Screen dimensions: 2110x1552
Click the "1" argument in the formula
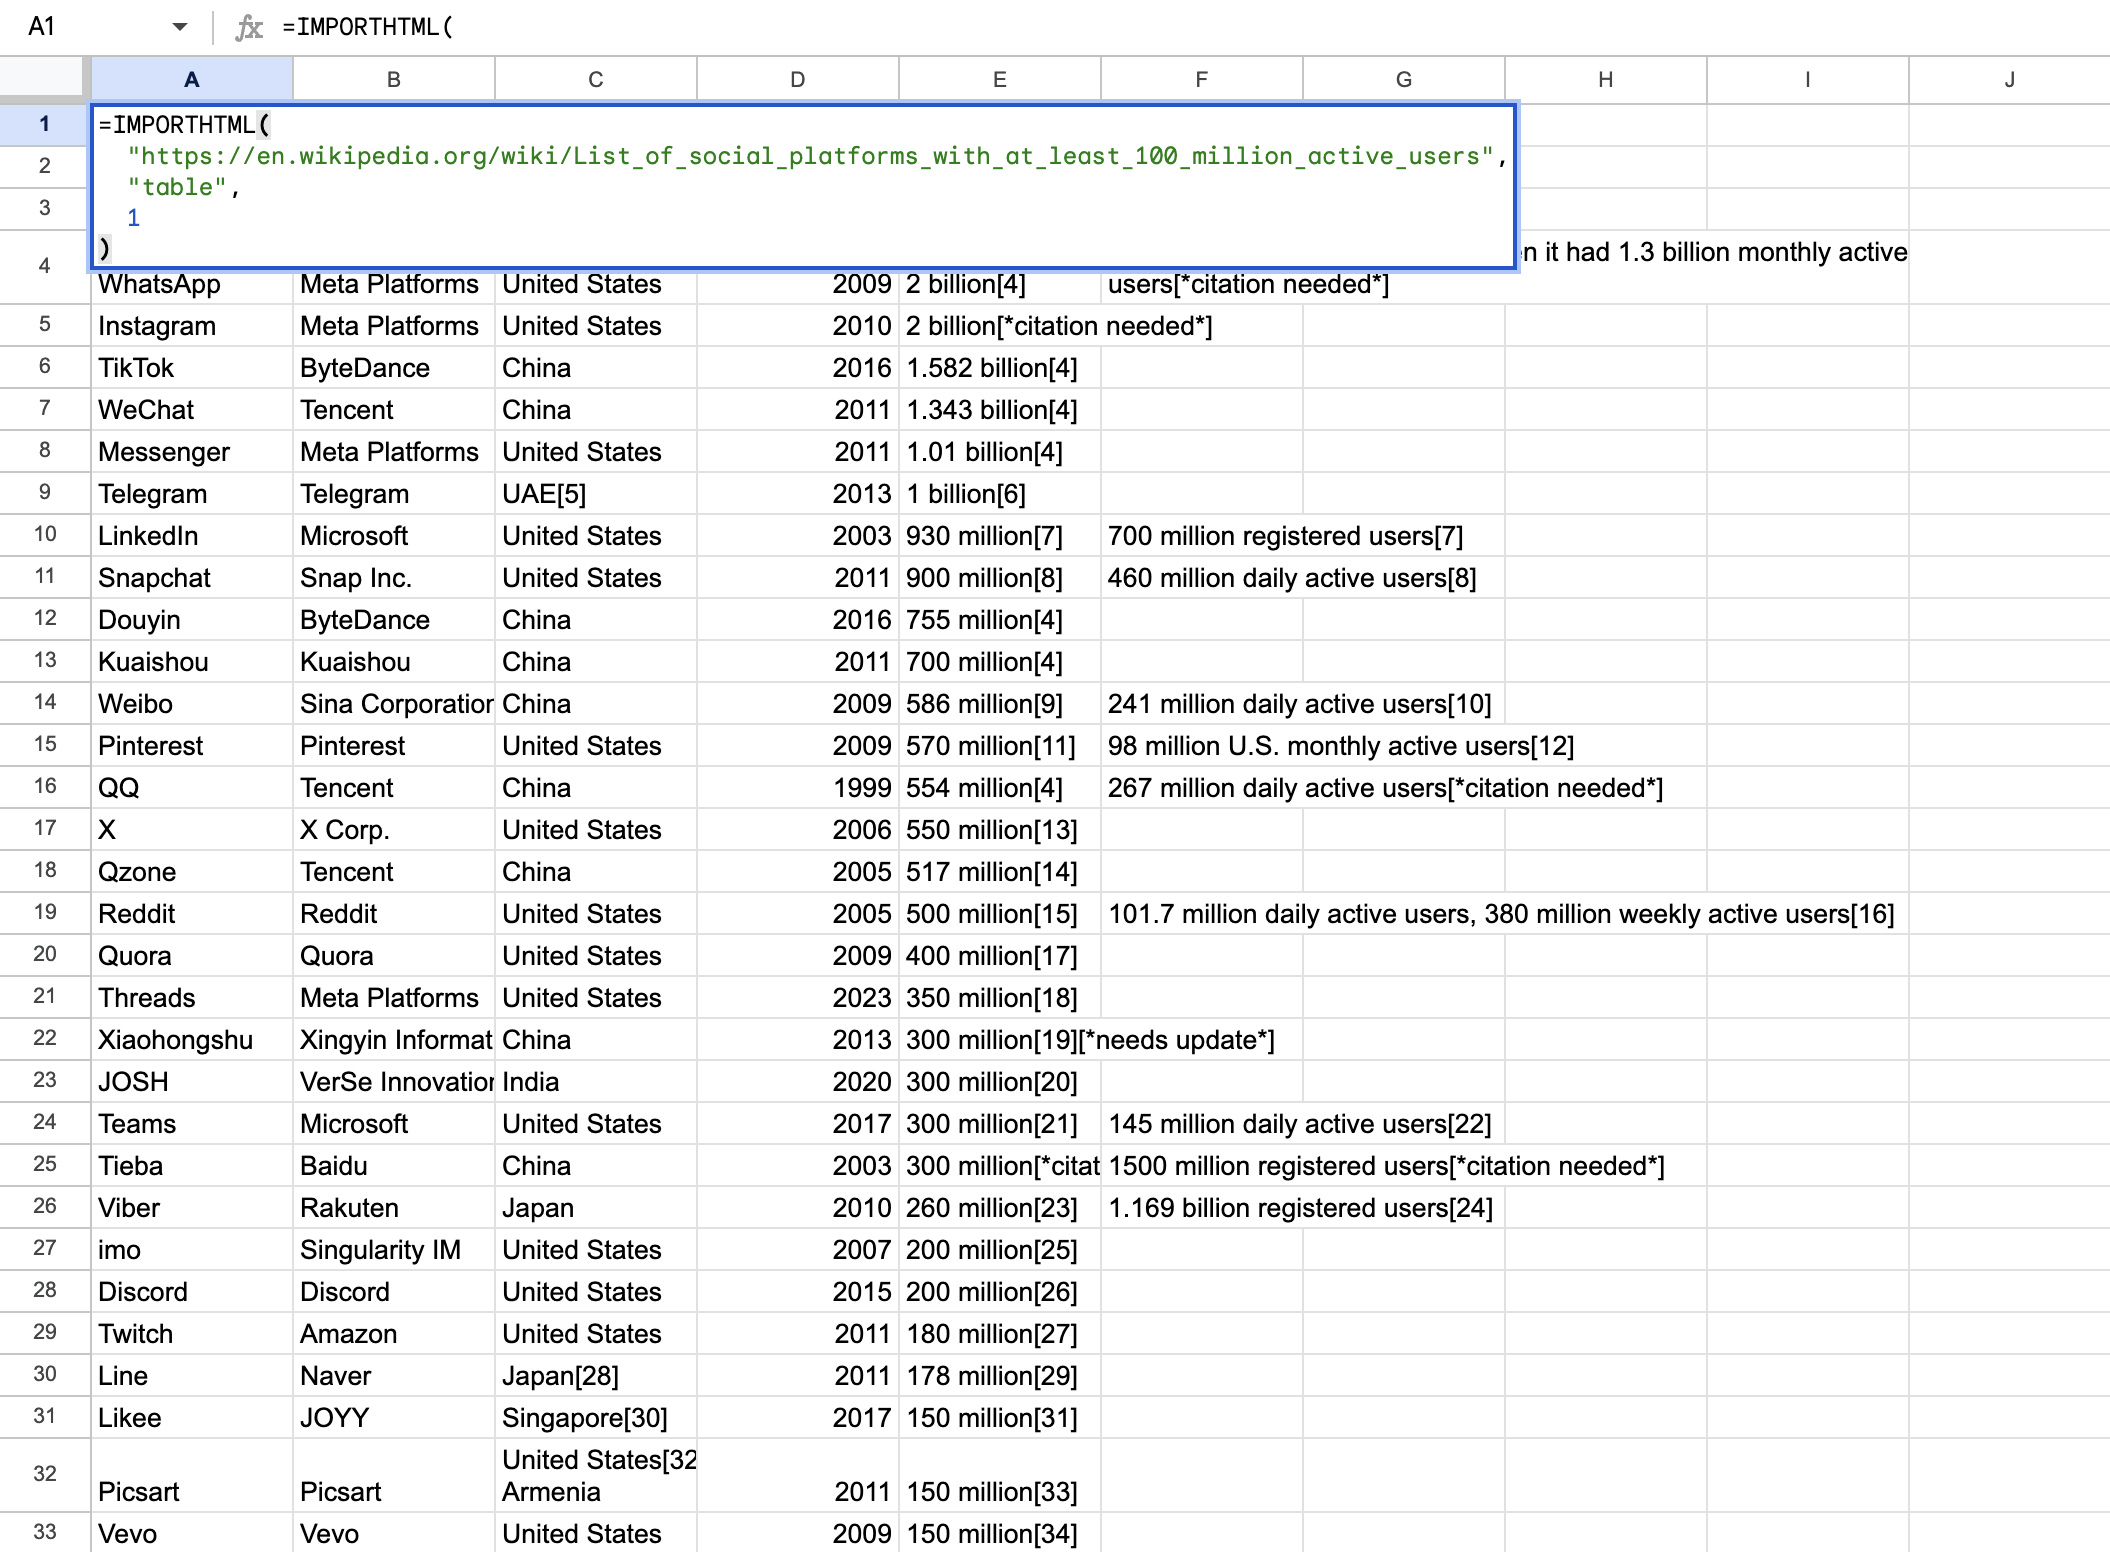[x=133, y=217]
